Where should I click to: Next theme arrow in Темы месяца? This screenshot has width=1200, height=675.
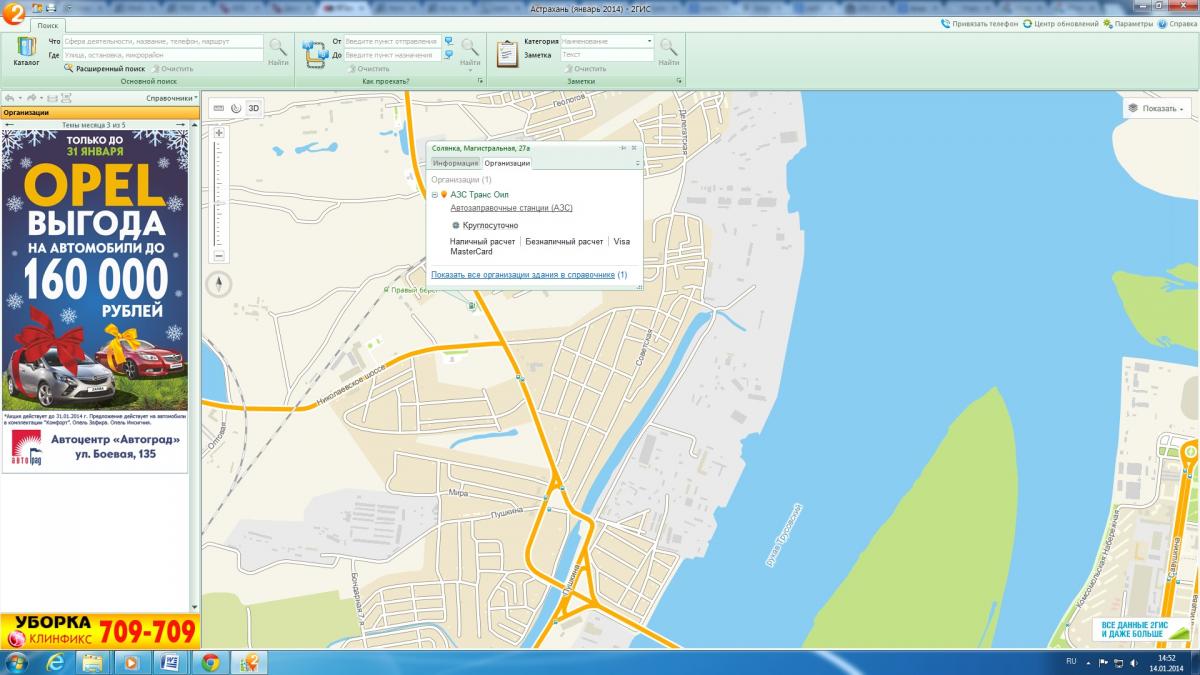(180, 124)
